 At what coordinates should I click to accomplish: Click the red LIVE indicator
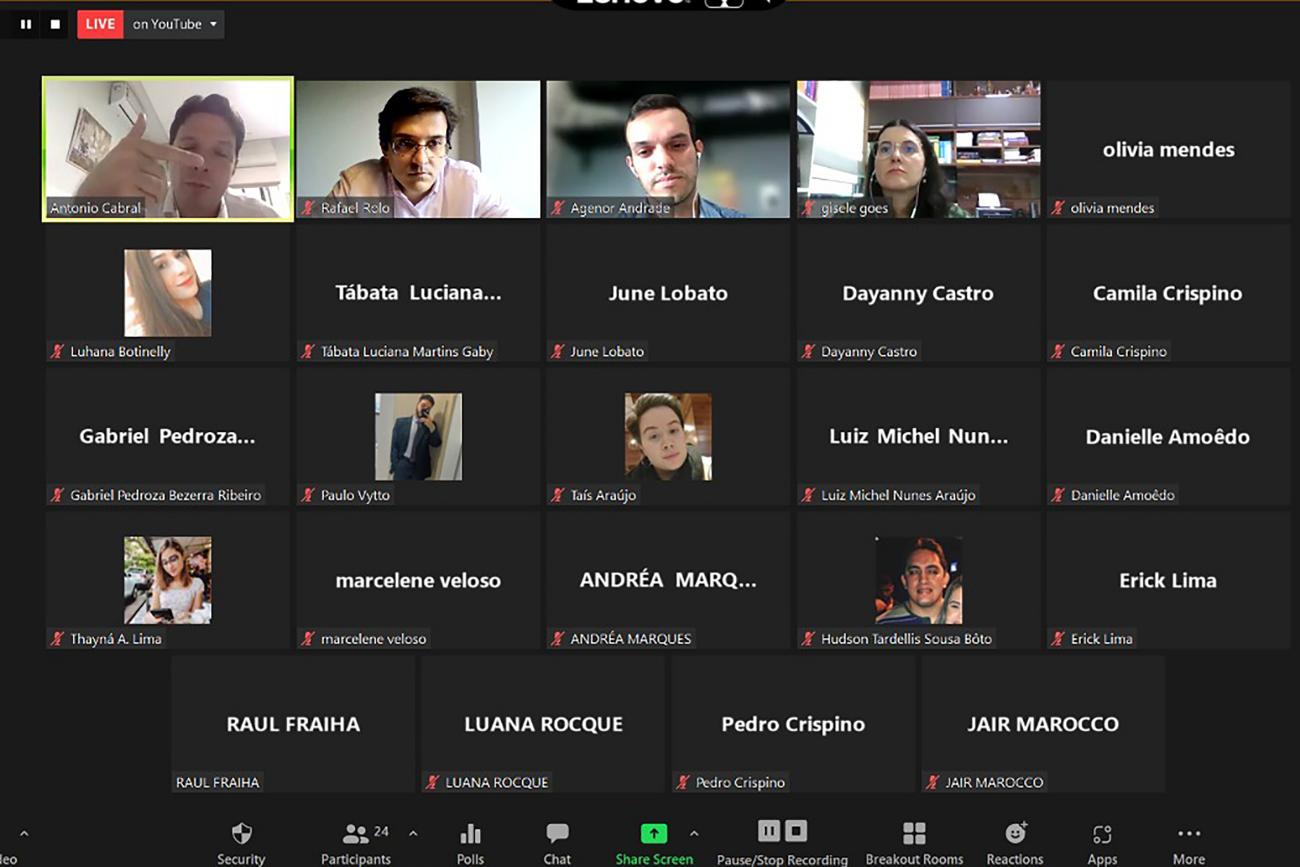point(100,24)
